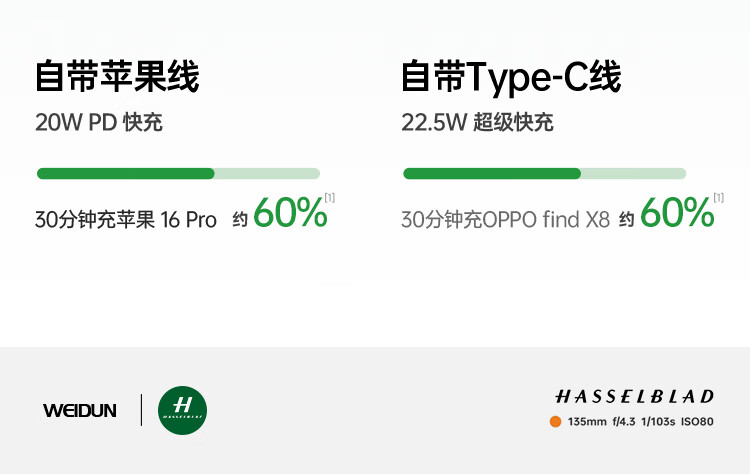This screenshot has height=474, width=750.
Task: Click the green 60% under Type-C线
Action: [677, 213]
